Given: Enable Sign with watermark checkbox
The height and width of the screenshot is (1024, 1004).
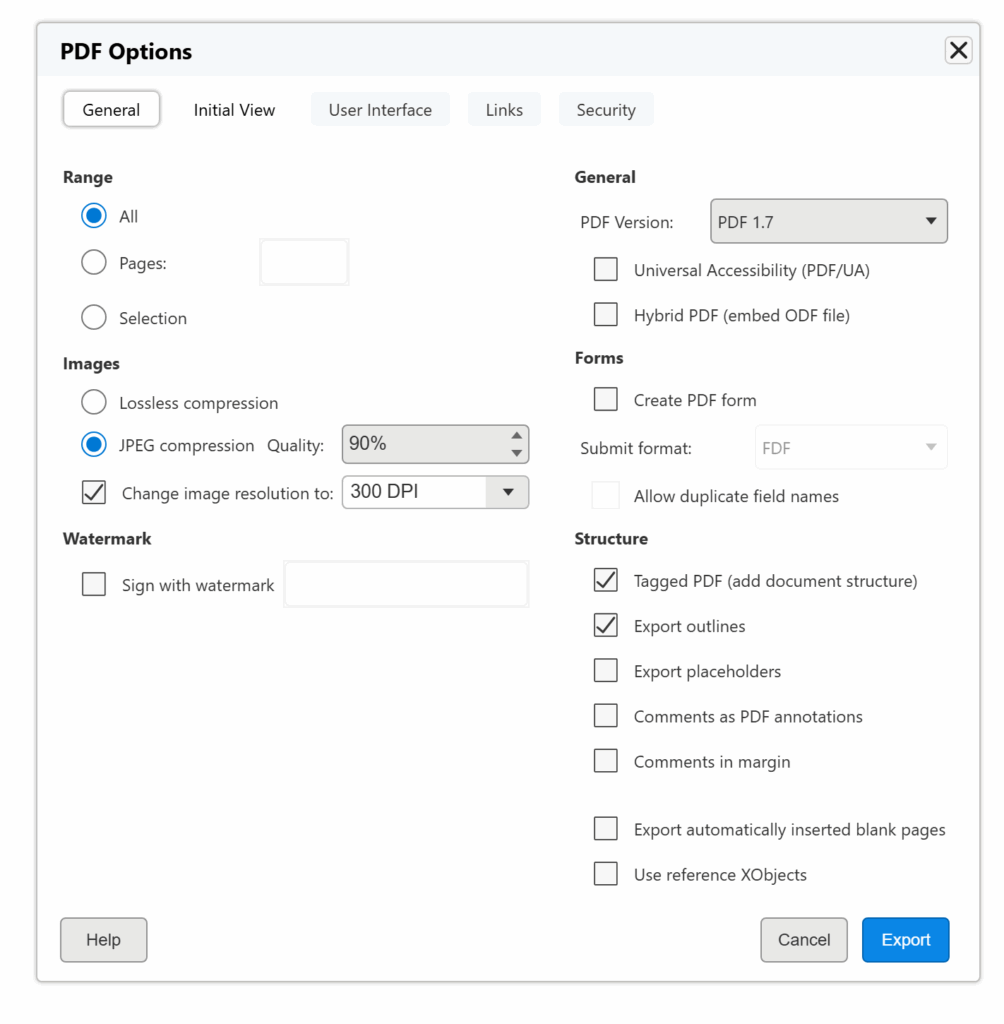Looking at the screenshot, I should coord(94,585).
